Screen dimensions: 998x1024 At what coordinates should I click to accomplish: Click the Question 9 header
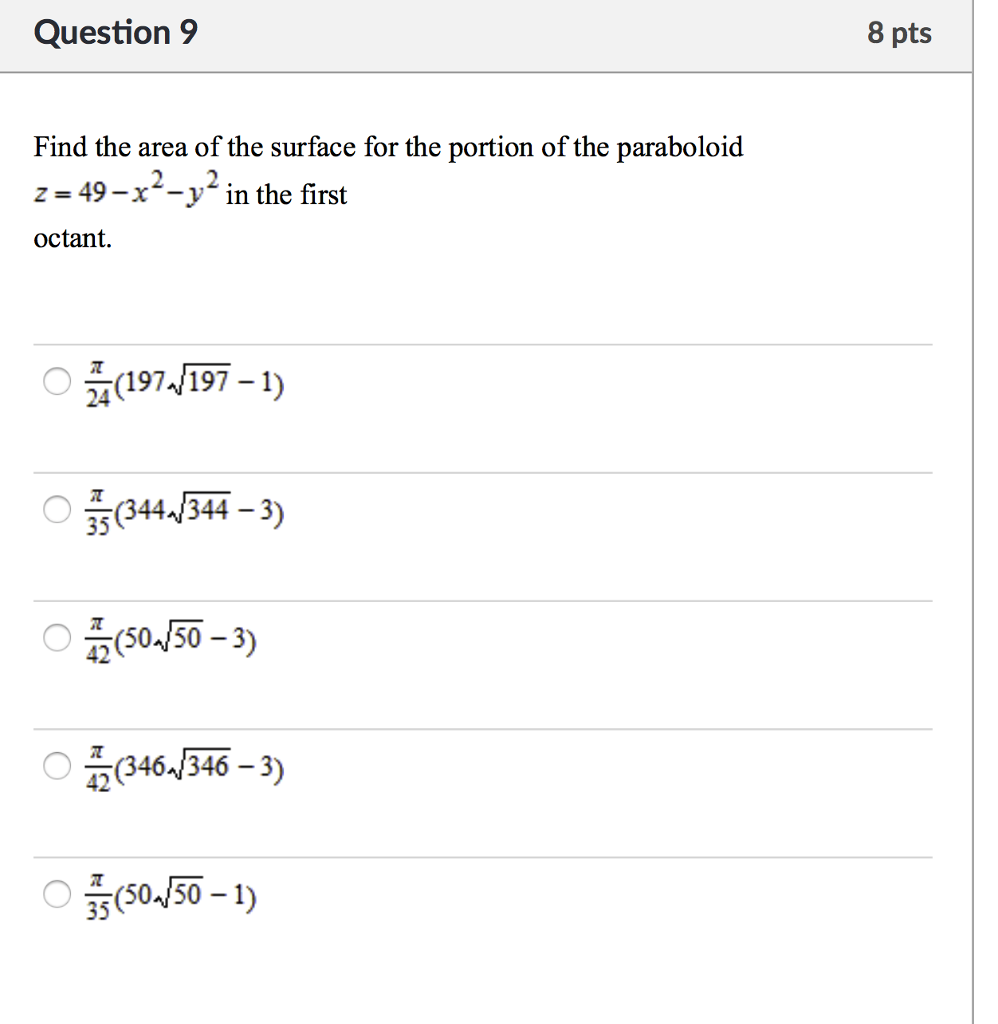[115, 32]
